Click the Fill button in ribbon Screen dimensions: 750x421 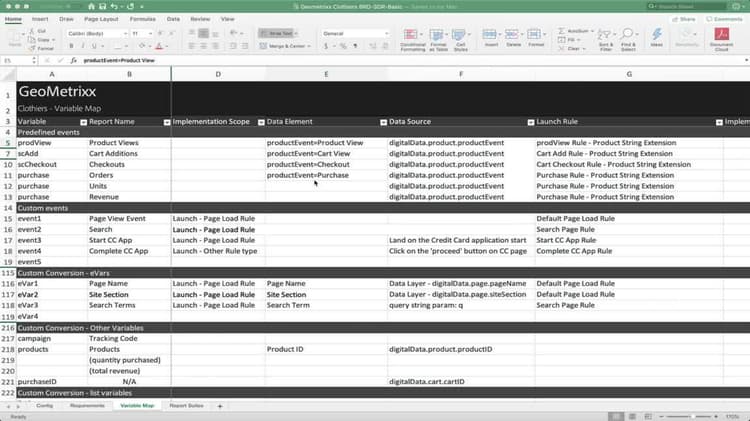tap(569, 40)
